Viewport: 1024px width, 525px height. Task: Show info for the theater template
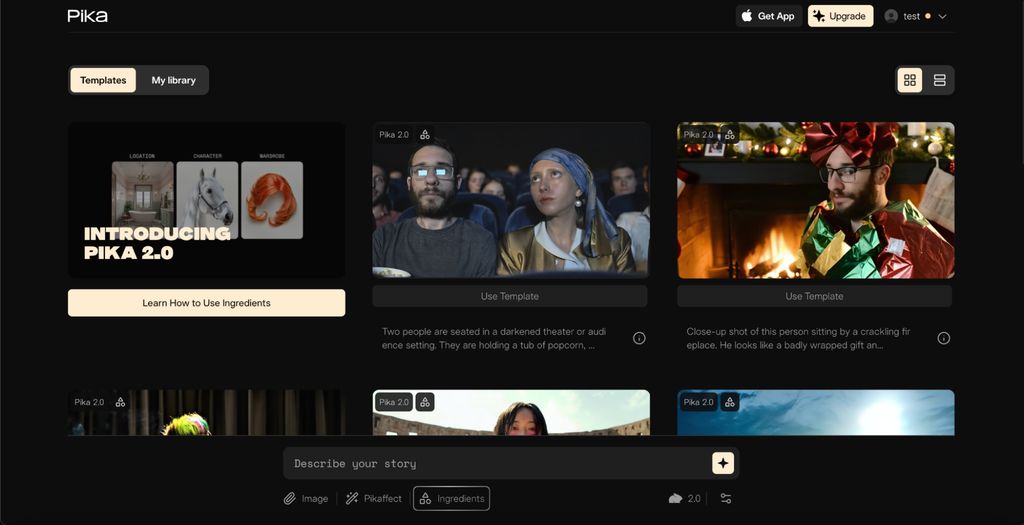pos(639,338)
